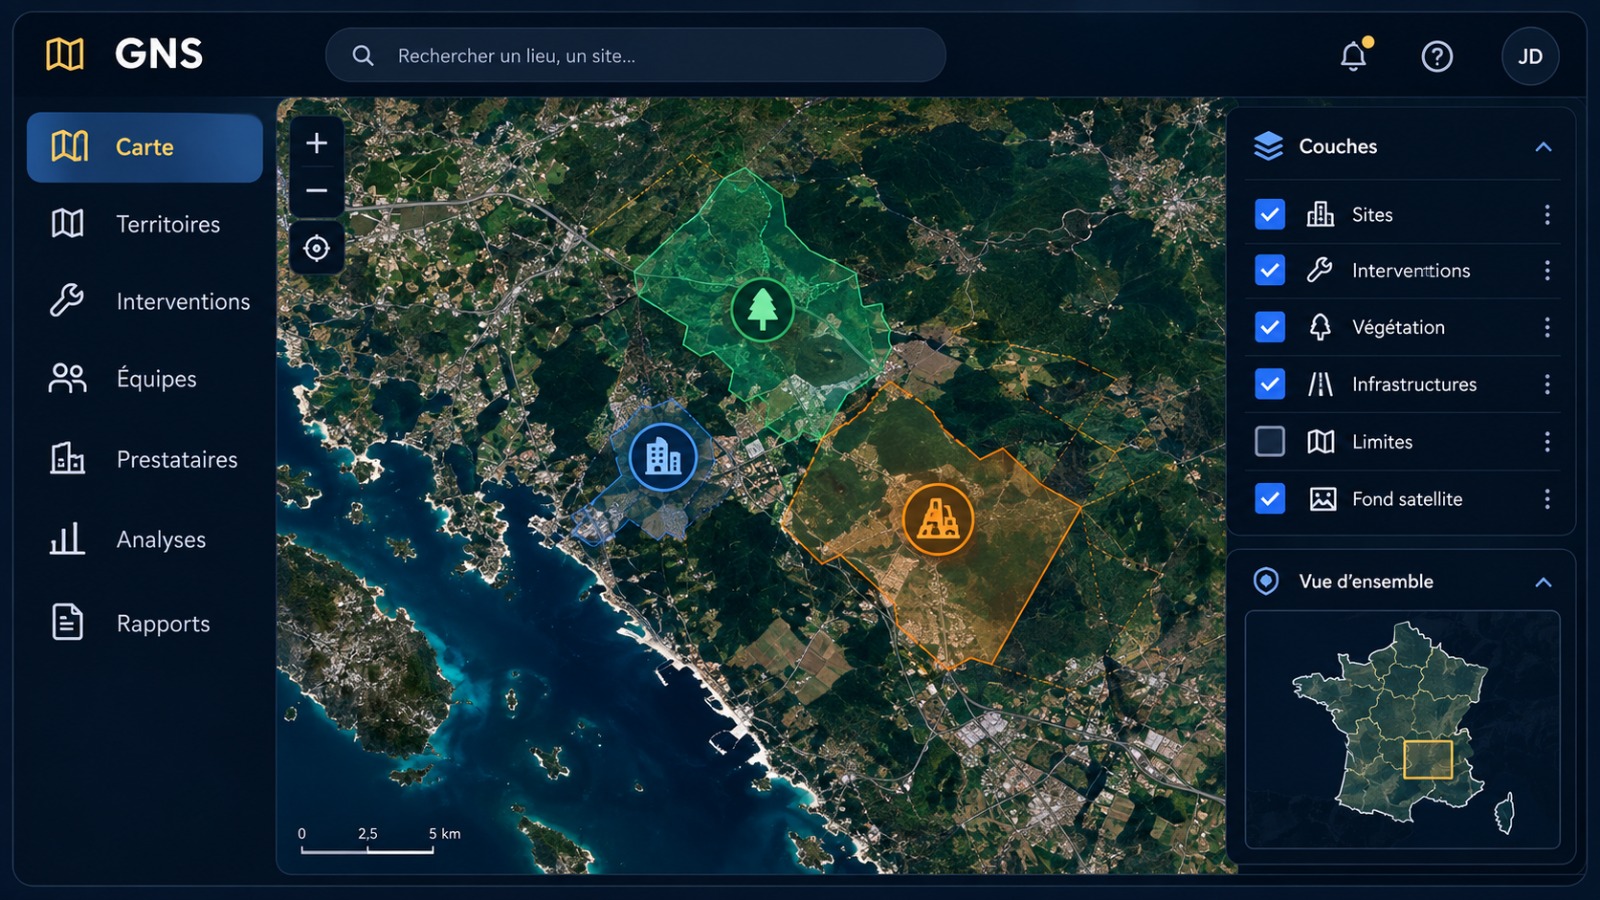1600x900 pixels.
Task: Open options menu for Limites layer
Action: click(x=1547, y=441)
